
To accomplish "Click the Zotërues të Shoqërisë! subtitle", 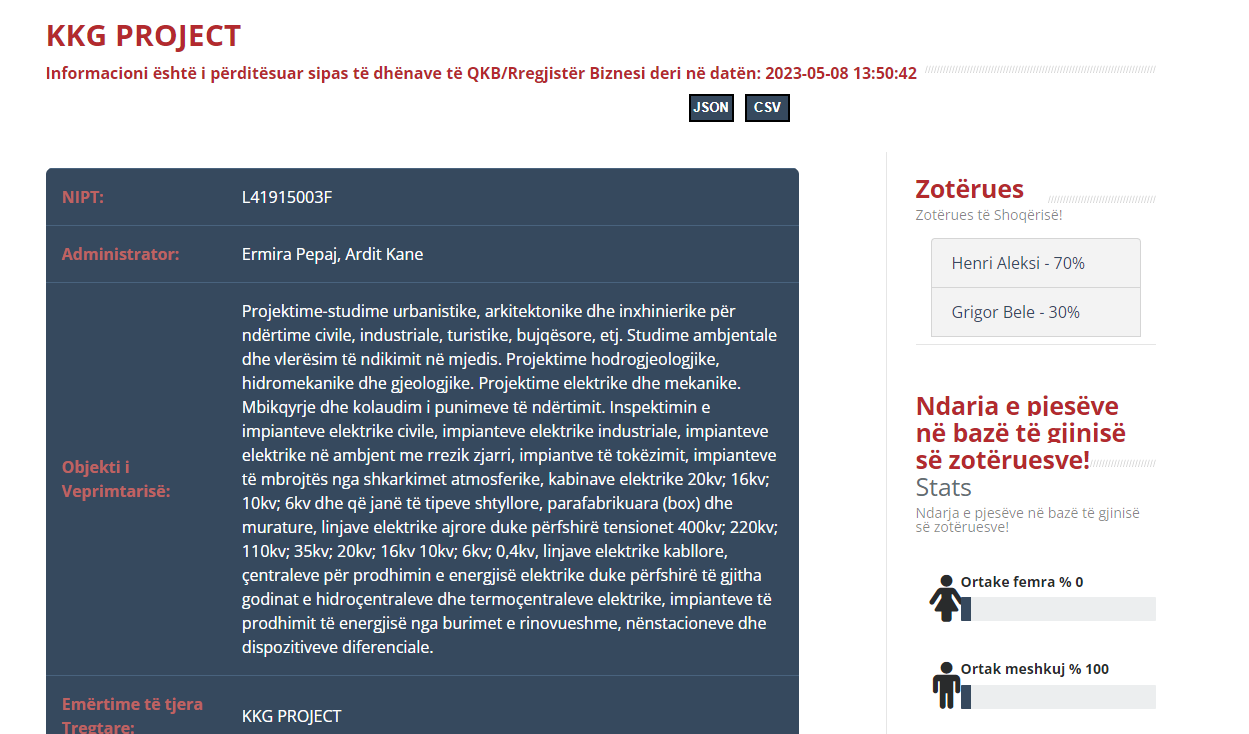I will (x=988, y=215).
